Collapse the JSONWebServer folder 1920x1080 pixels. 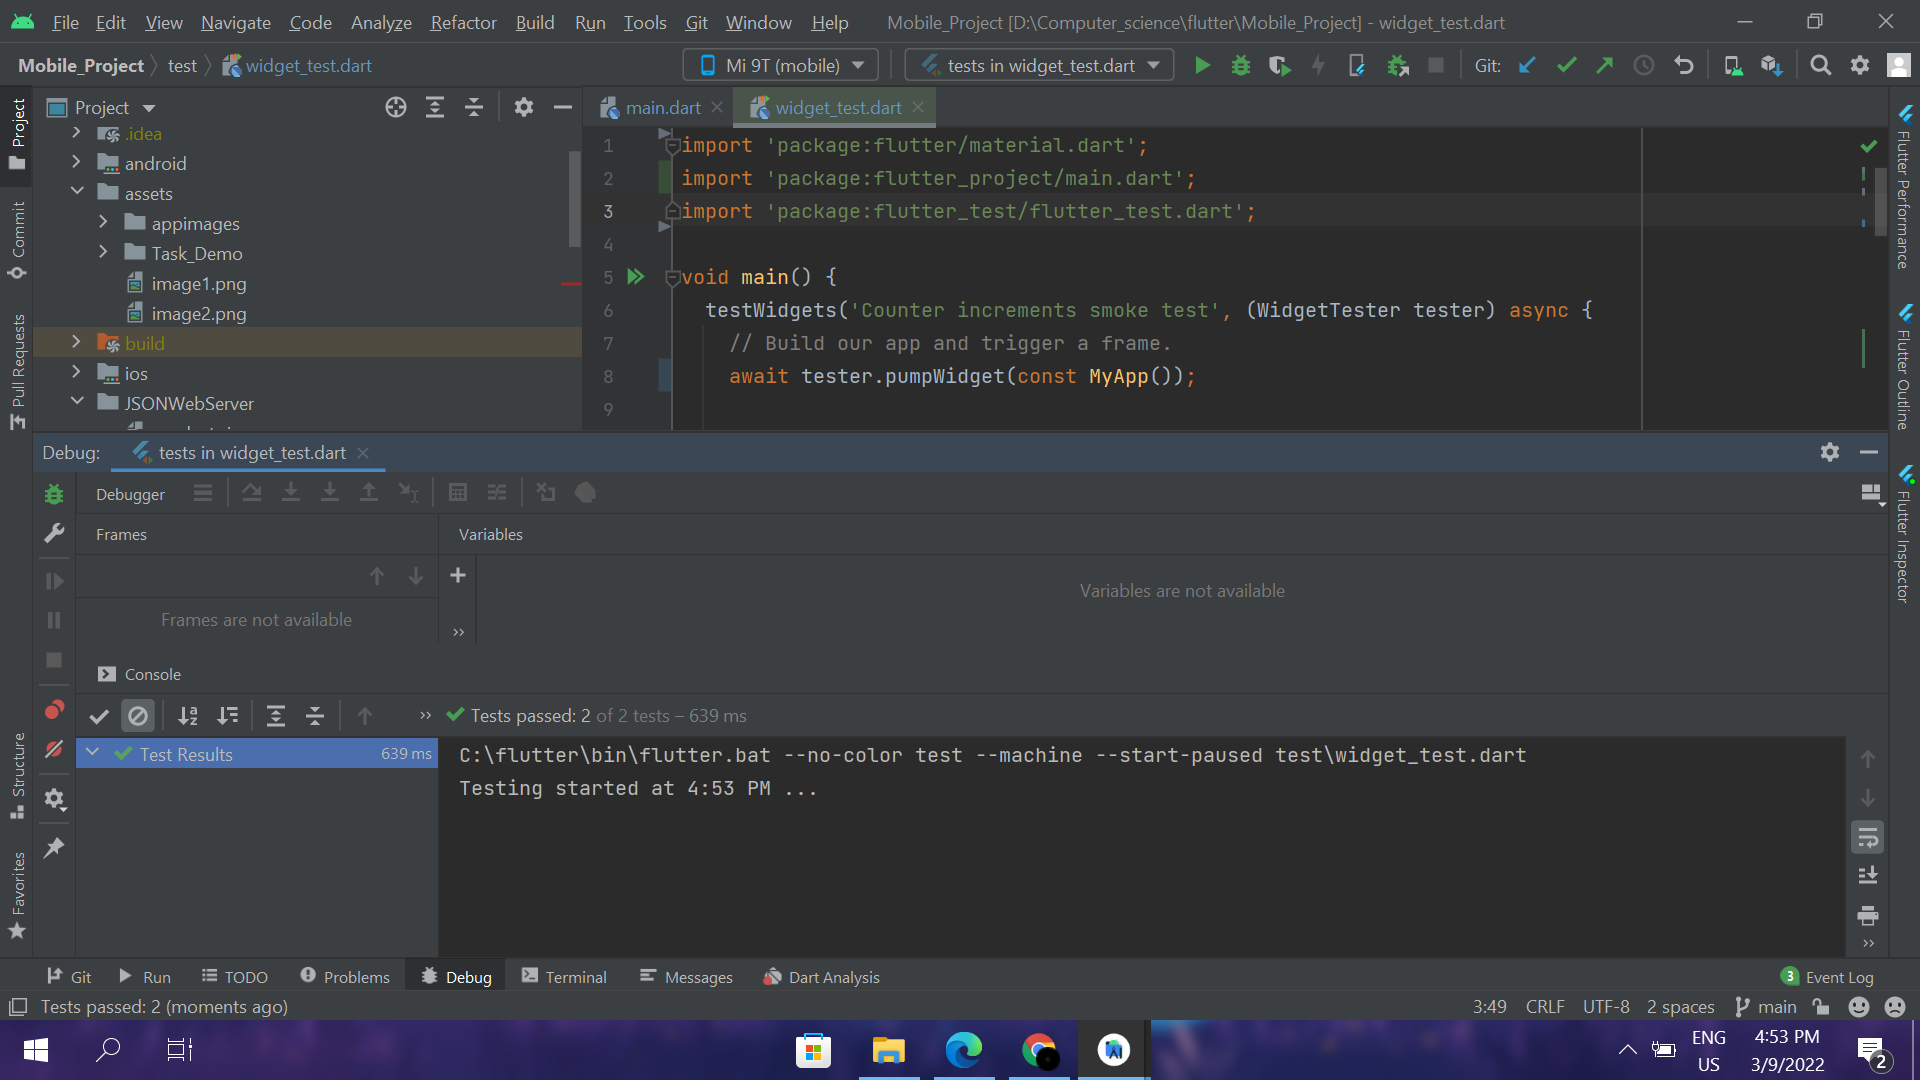(76, 402)
